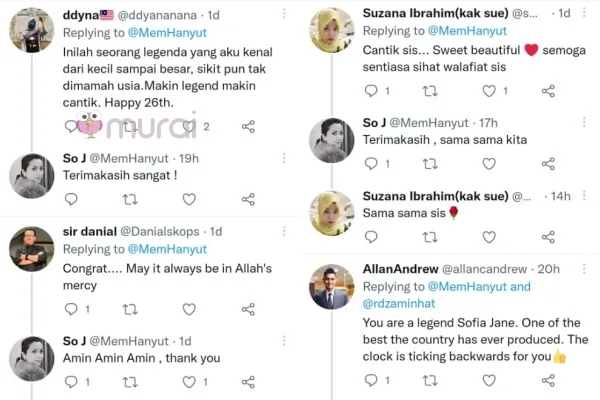Share ddyna's legenda tweet
Image resolution: width=600 pixels, height=400 pixels.
[x=248, y=127]
